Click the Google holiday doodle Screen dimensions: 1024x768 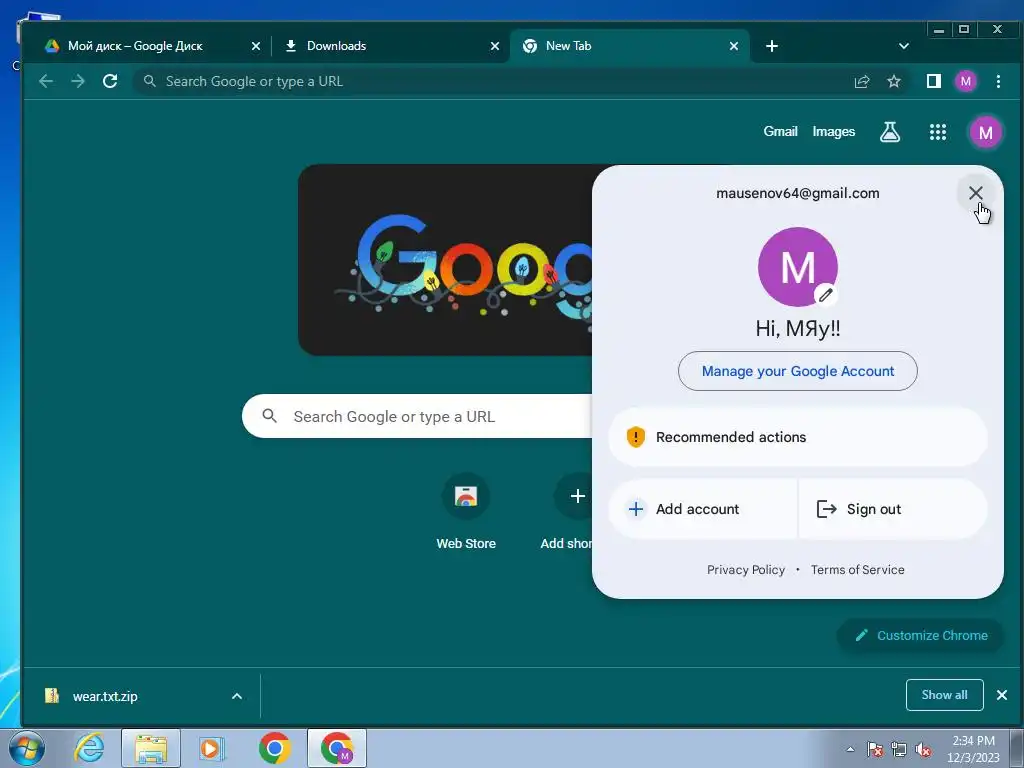click(445, 260)
